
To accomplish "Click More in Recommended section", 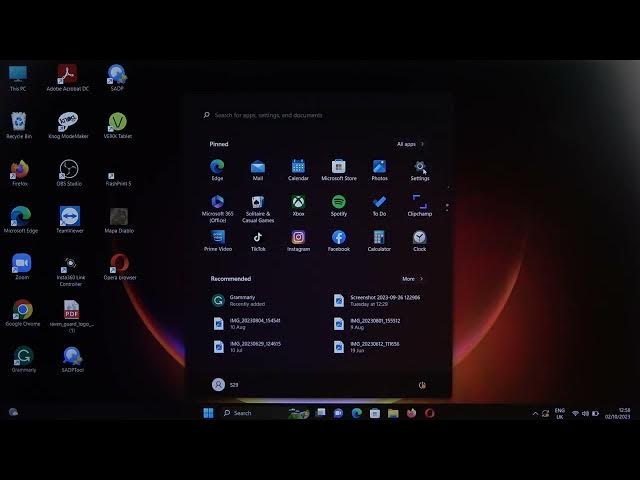I will click(412, 279).
